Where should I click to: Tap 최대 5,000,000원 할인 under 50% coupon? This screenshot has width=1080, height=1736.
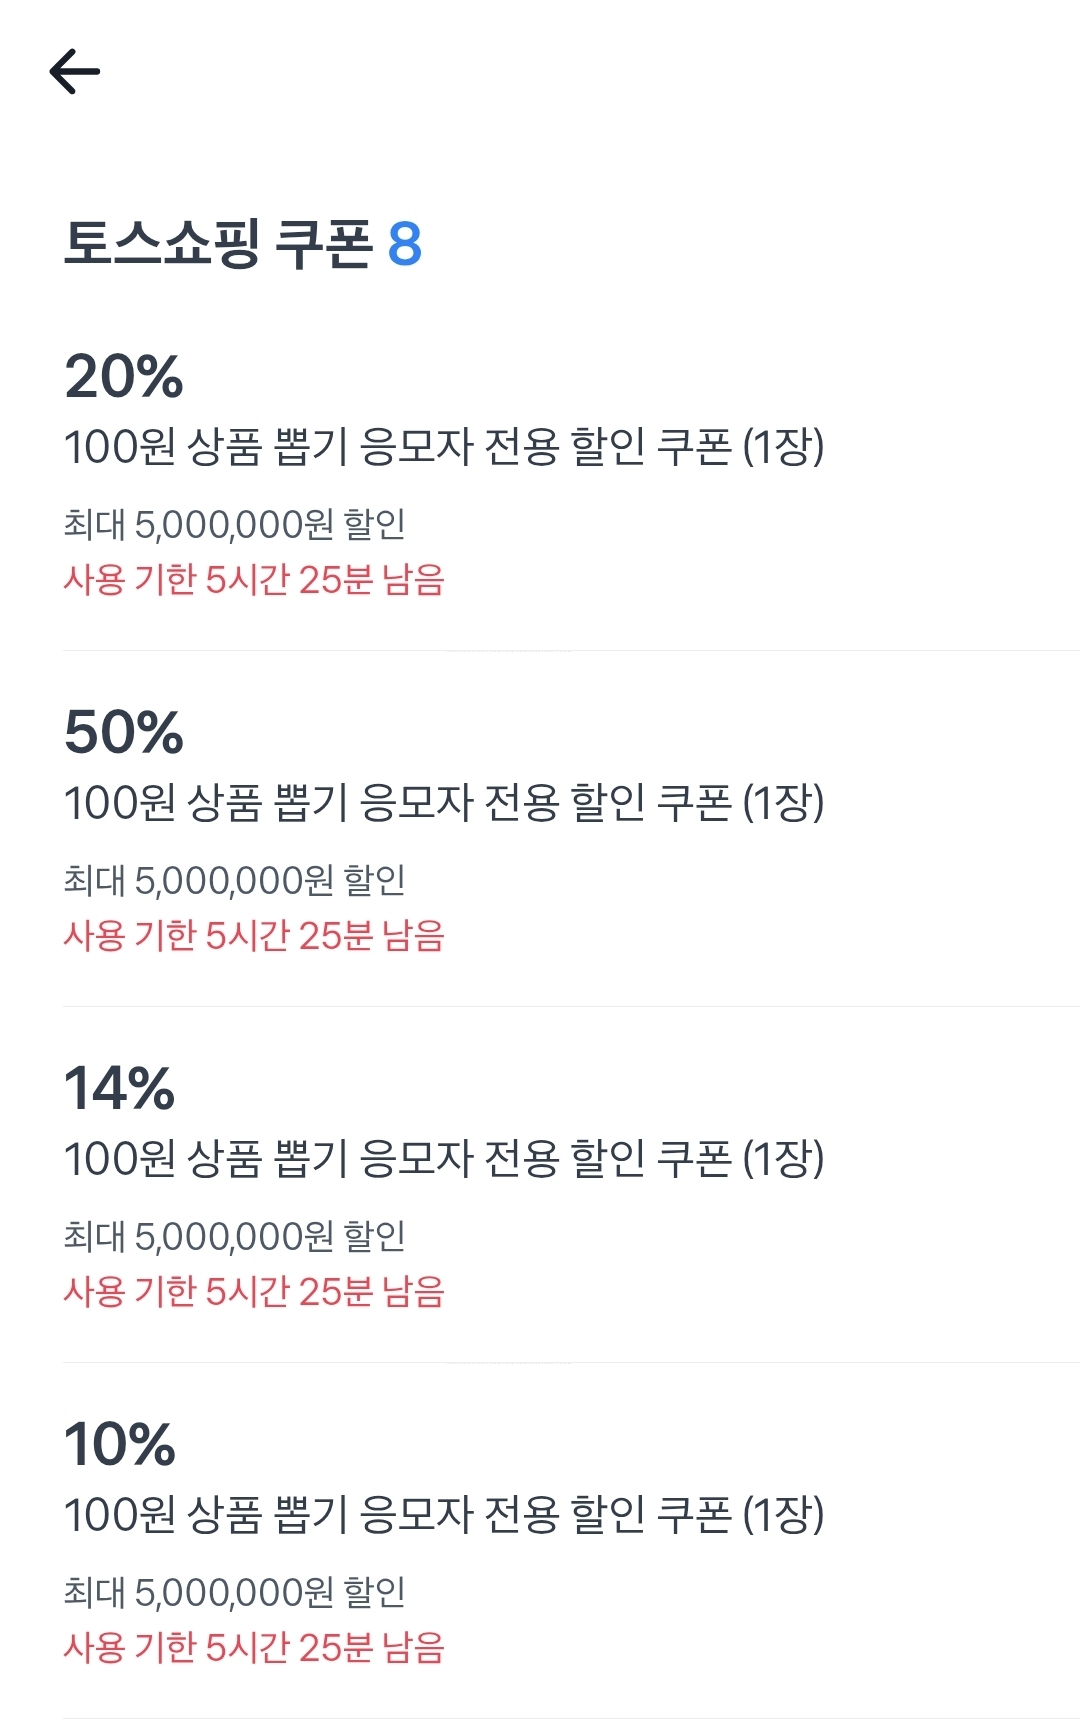coord(235,880)
